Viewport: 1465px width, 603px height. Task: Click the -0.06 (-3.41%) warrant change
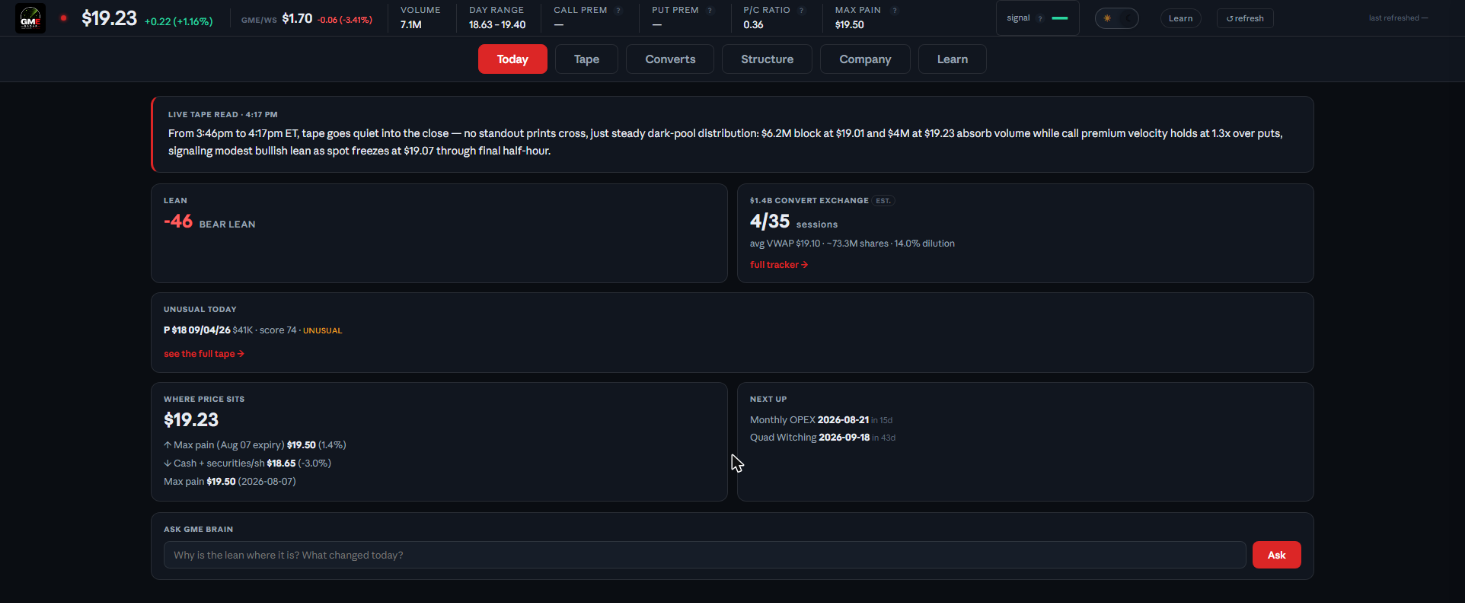pyautogui.click(x=346, y=19)
